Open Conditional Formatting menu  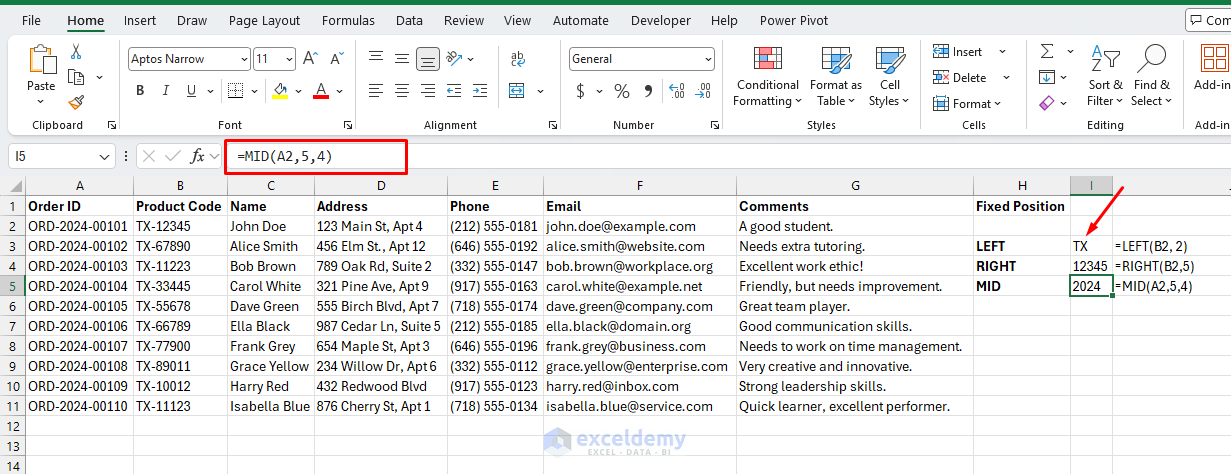(766, 76)
